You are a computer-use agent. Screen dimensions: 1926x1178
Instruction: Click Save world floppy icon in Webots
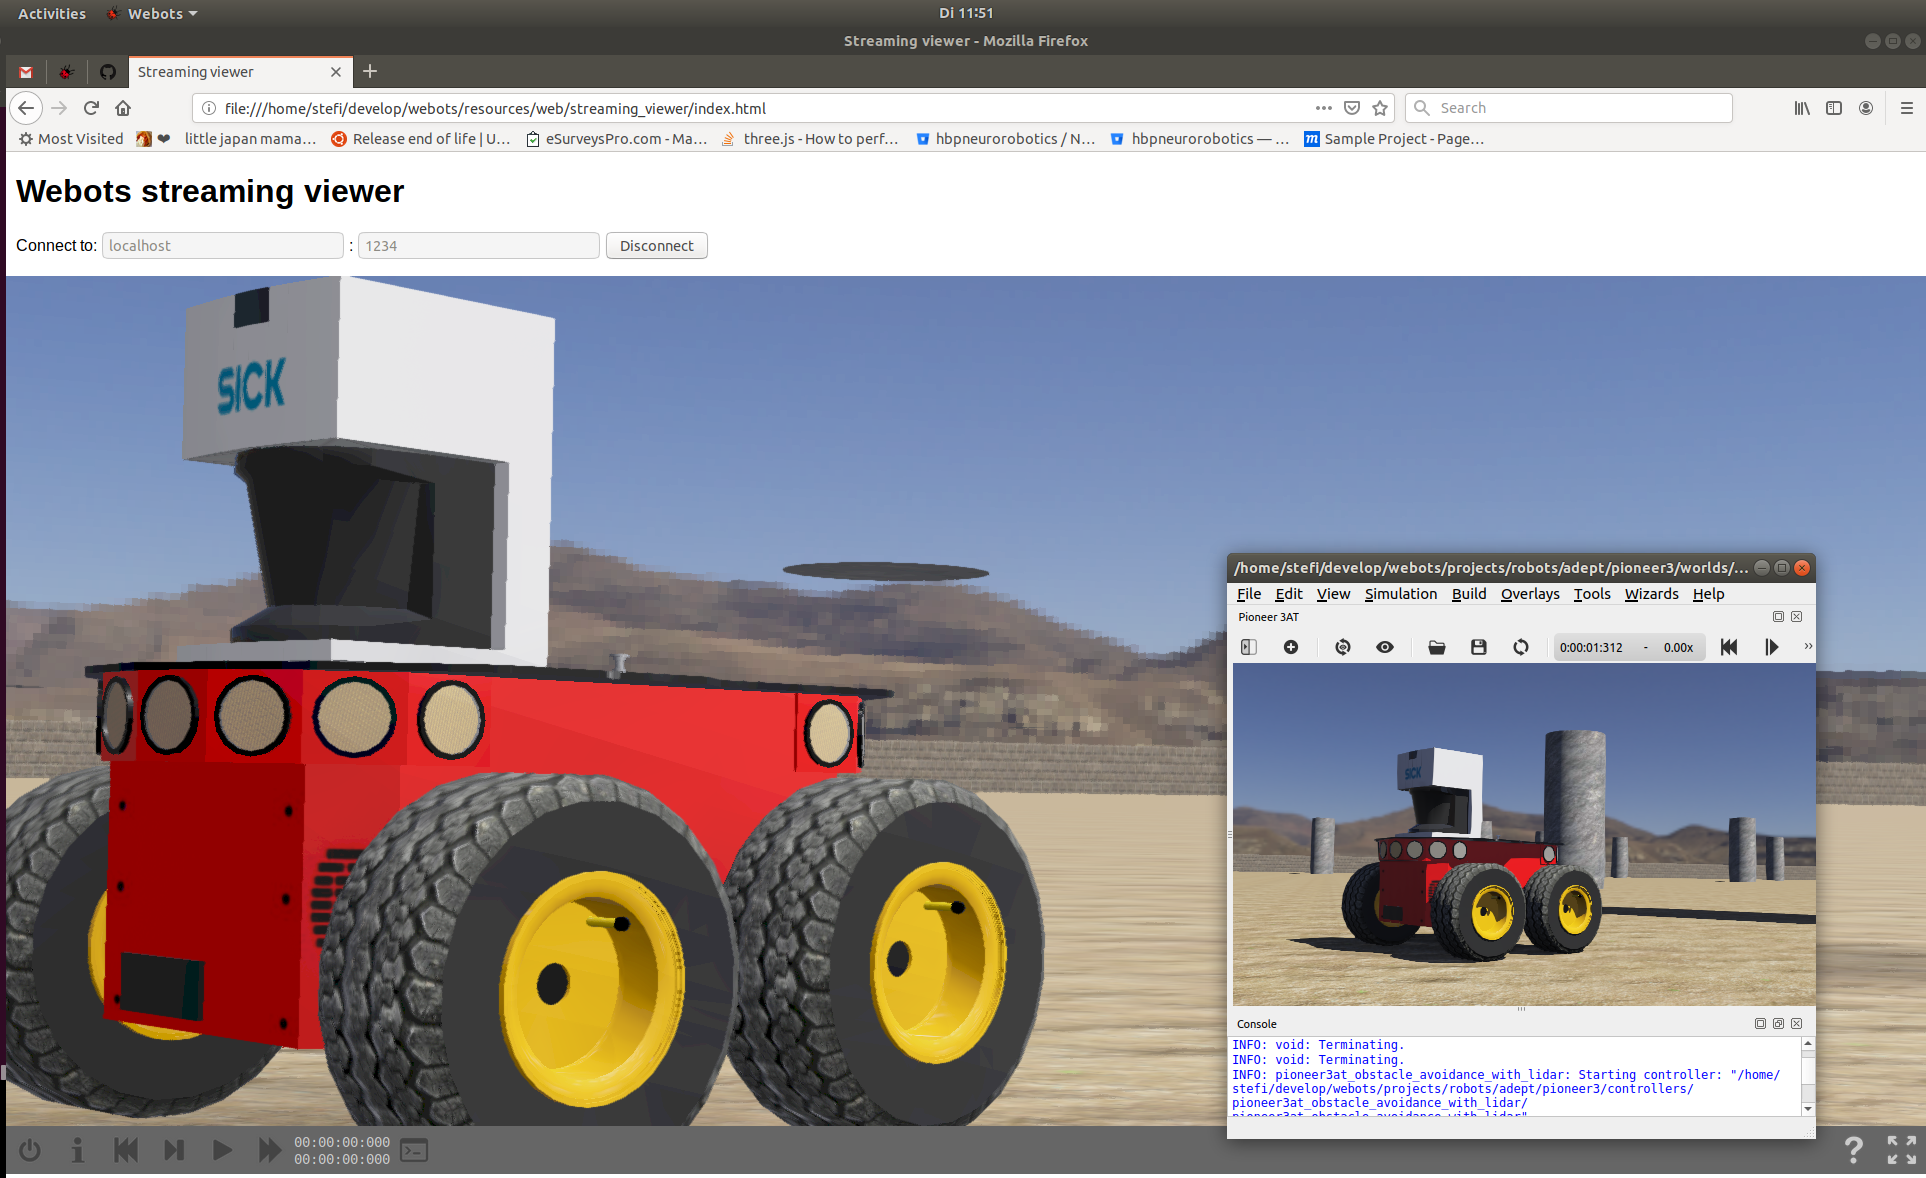[x=1478, y=647]
